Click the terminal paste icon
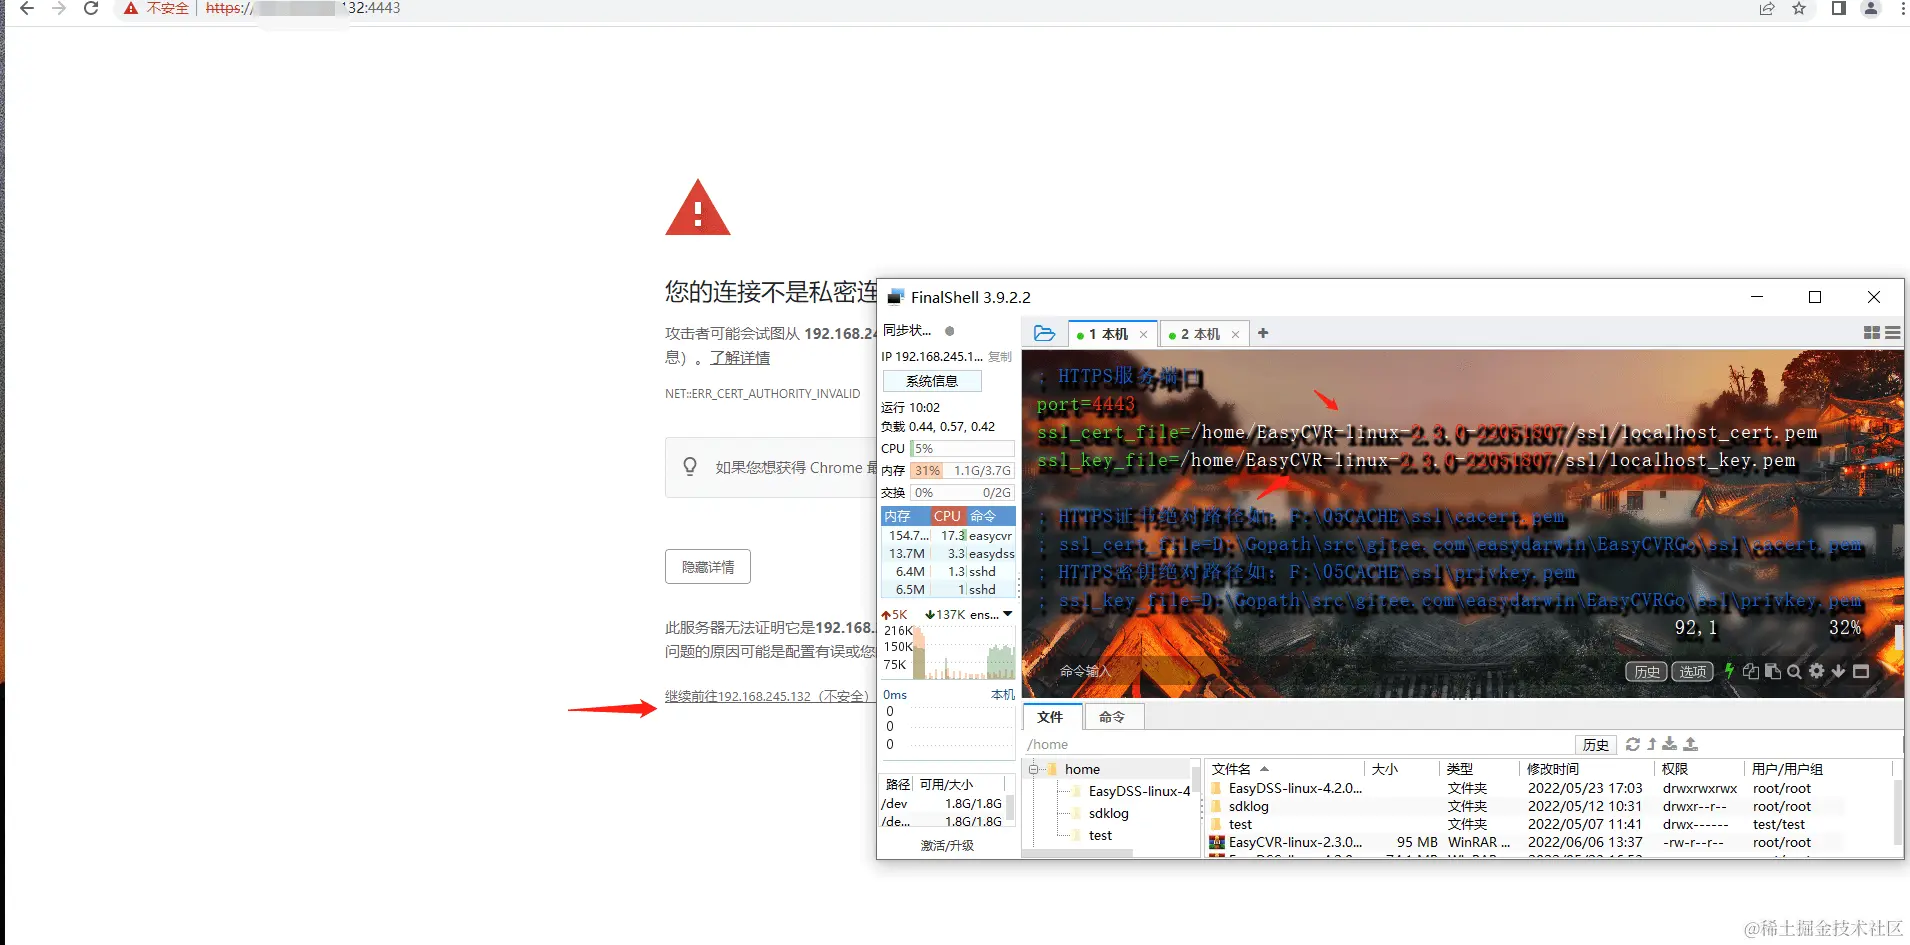The width and height of the screenshot is (1910, 945). pyautogui.click(x=1773, y=671)
